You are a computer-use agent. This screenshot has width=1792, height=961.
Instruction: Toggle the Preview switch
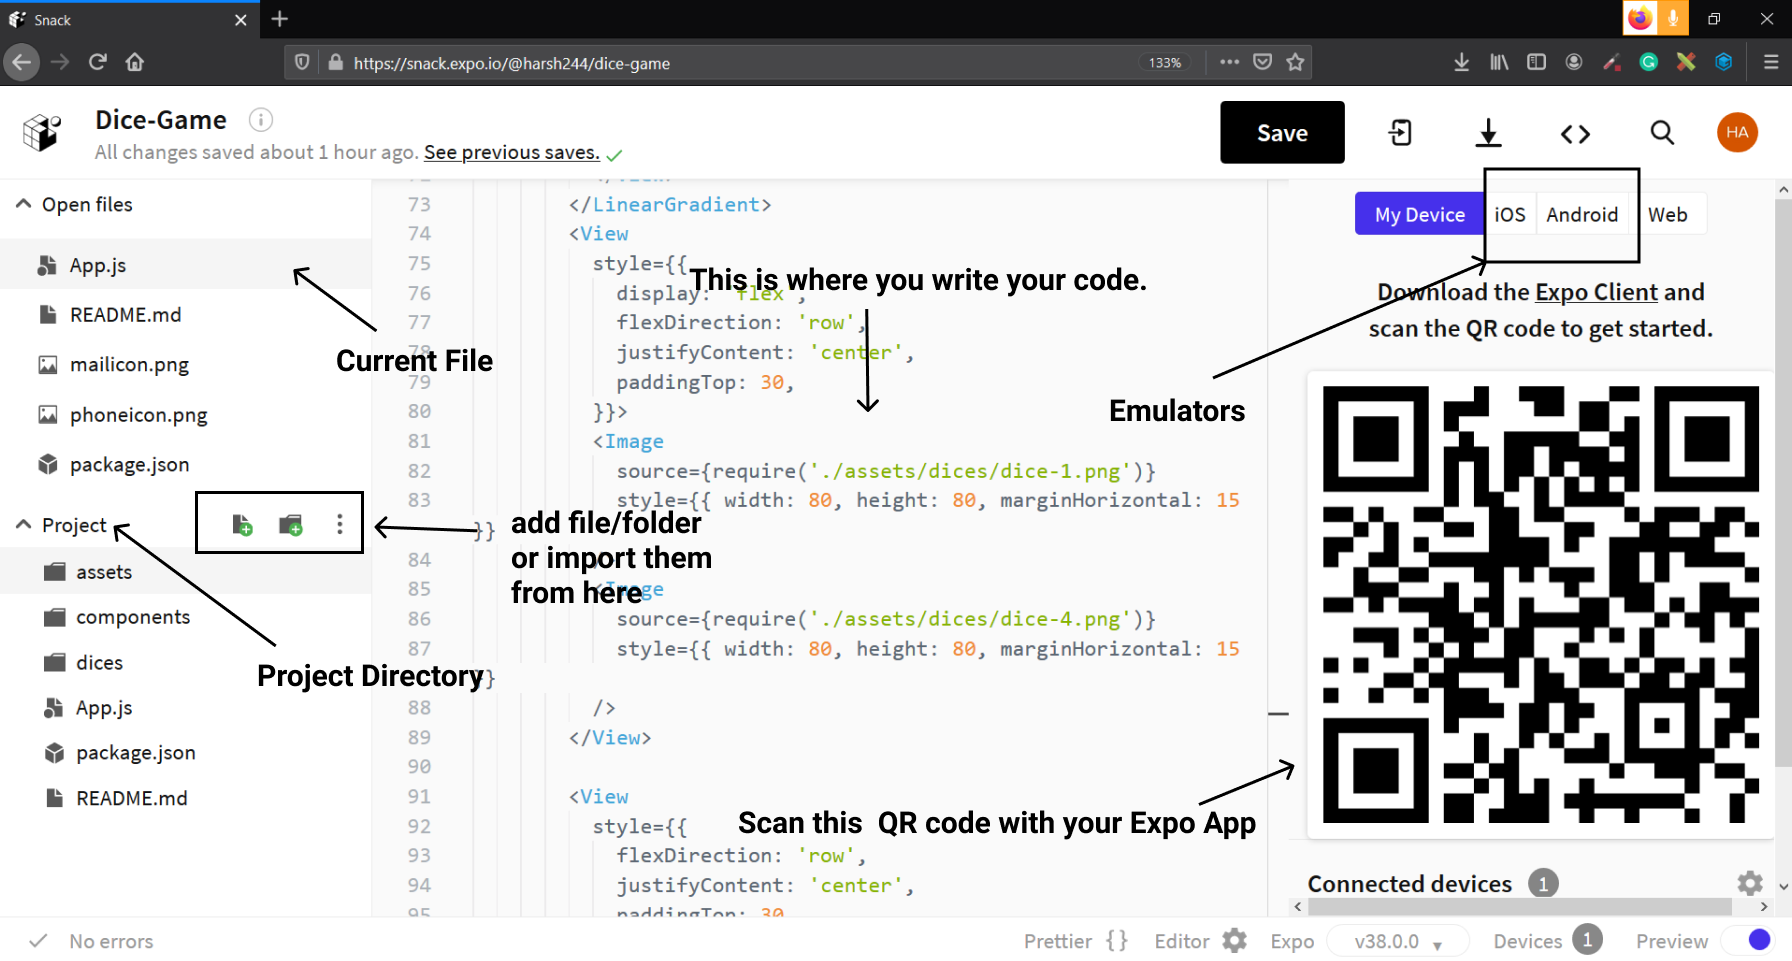pos(1749,941)
